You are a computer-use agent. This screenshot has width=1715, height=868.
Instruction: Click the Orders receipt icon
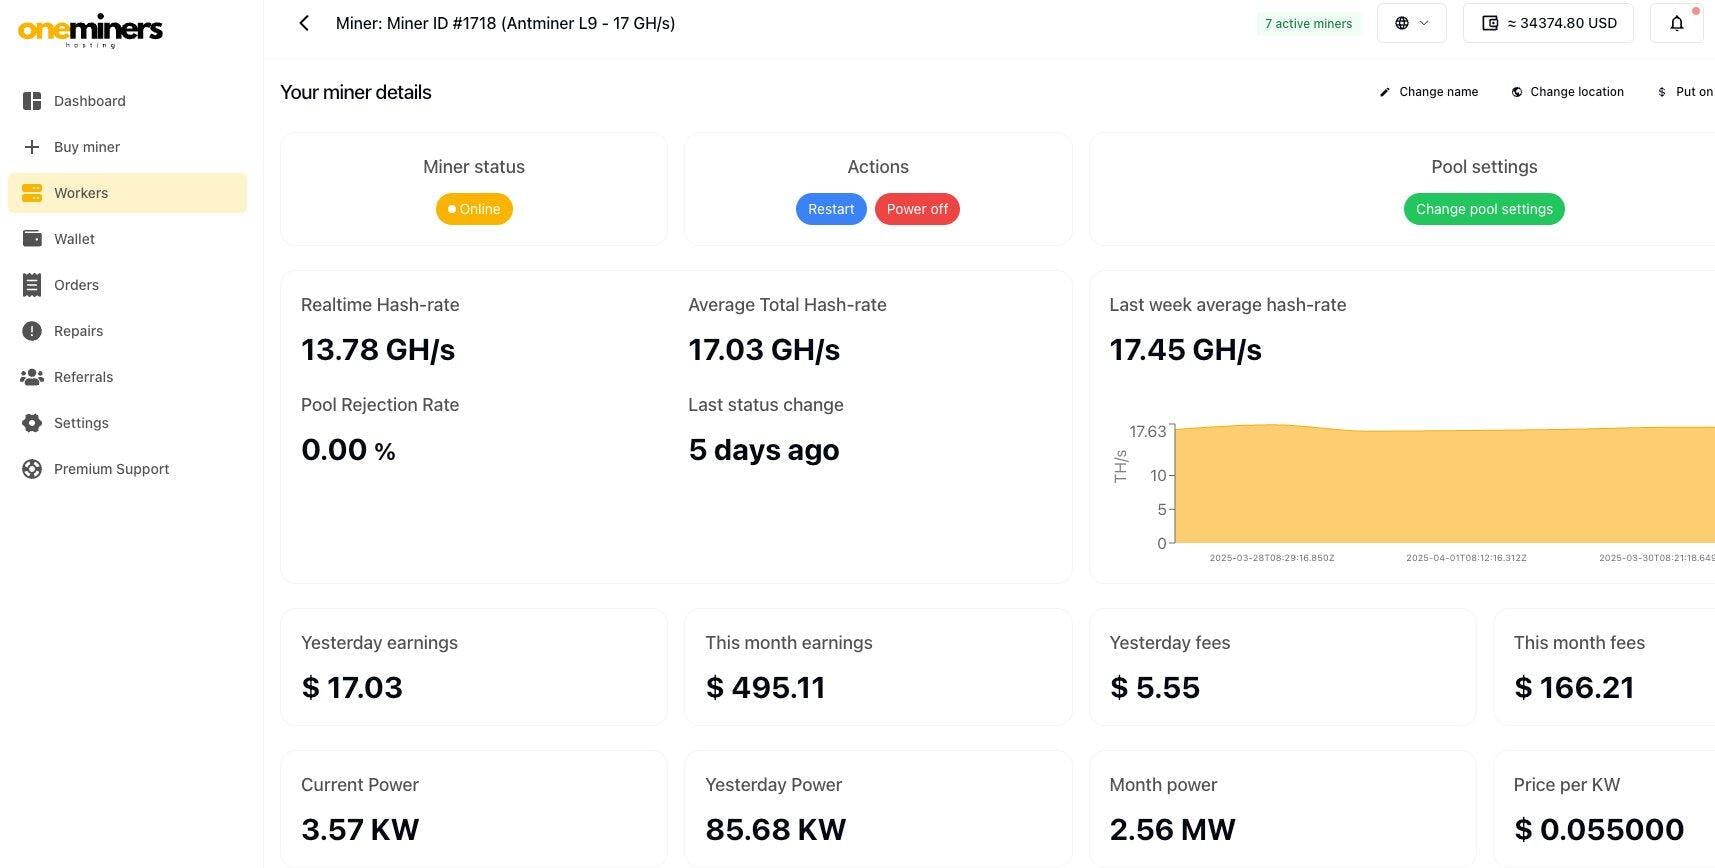(32, 285)
